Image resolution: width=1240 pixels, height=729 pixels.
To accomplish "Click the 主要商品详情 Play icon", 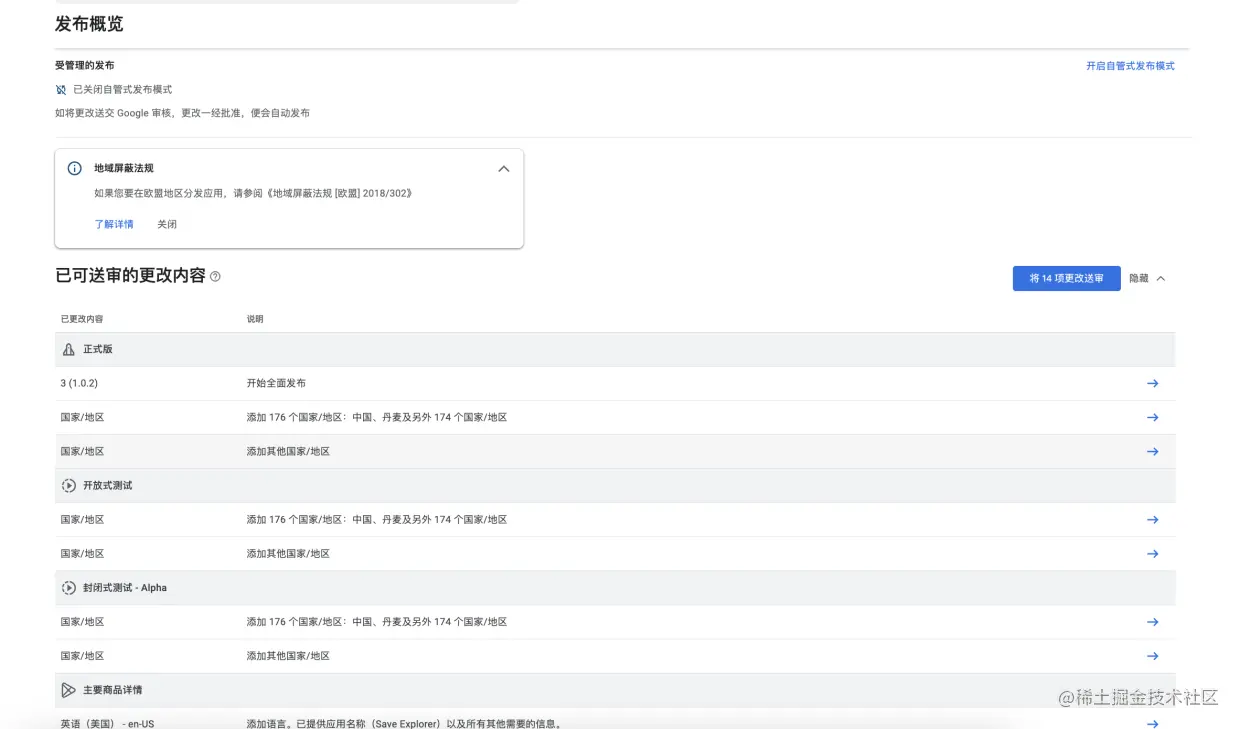I will coord(68,690).
